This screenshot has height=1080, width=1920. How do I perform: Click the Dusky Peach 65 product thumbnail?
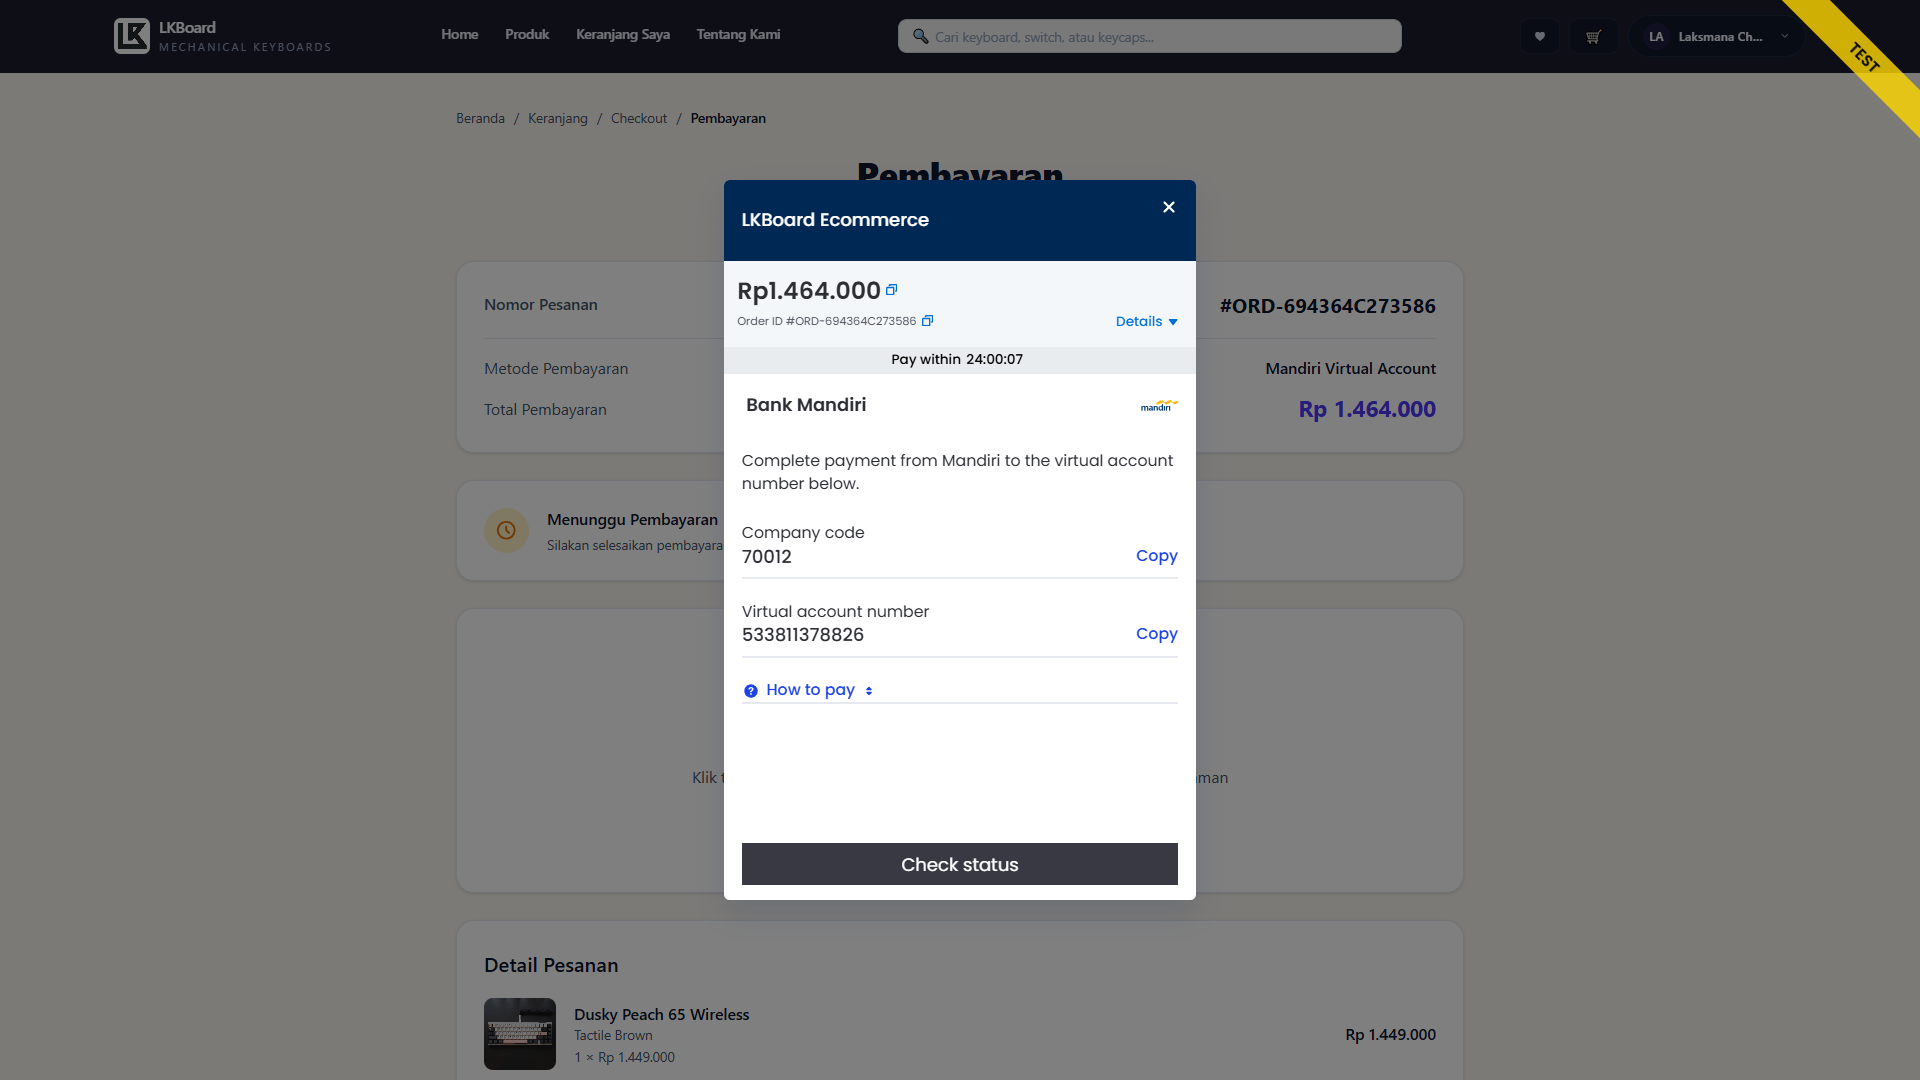point(519,1033)
